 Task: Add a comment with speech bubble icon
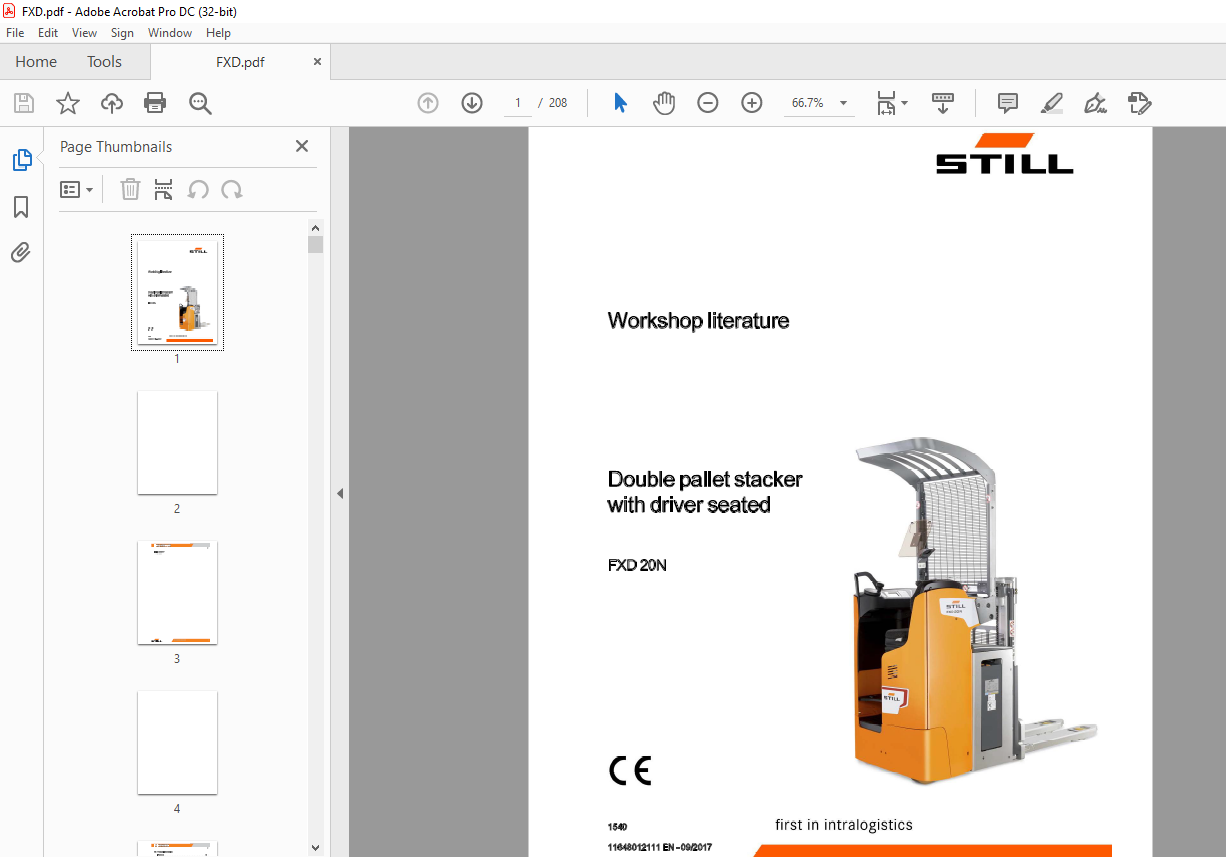point(1008,103)
